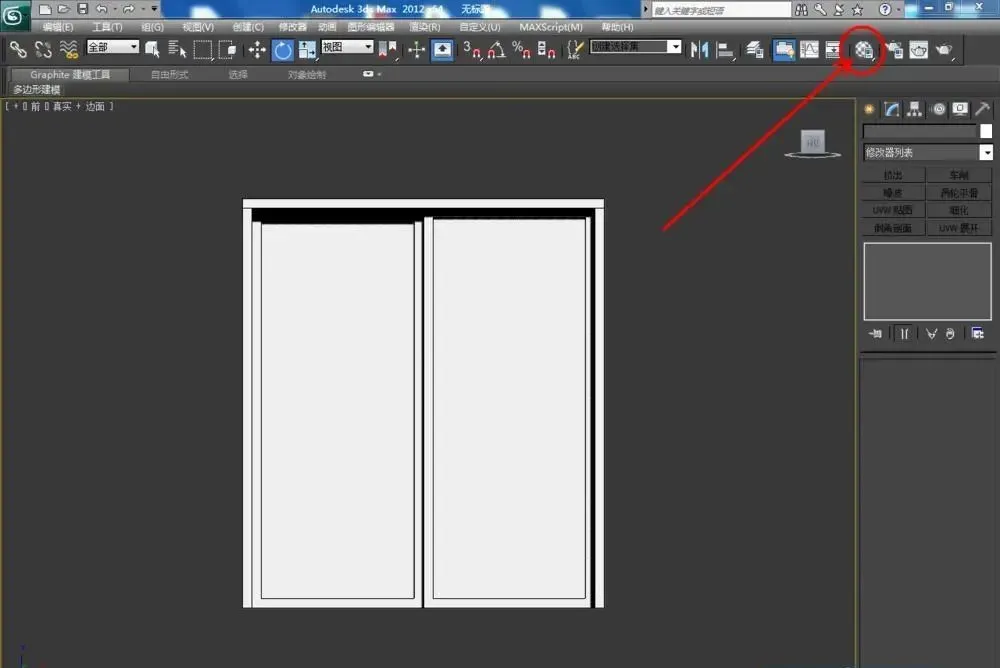Click the Mirror tool icon
This screenshot has height=668, width=1000.
tap(699, 50)
